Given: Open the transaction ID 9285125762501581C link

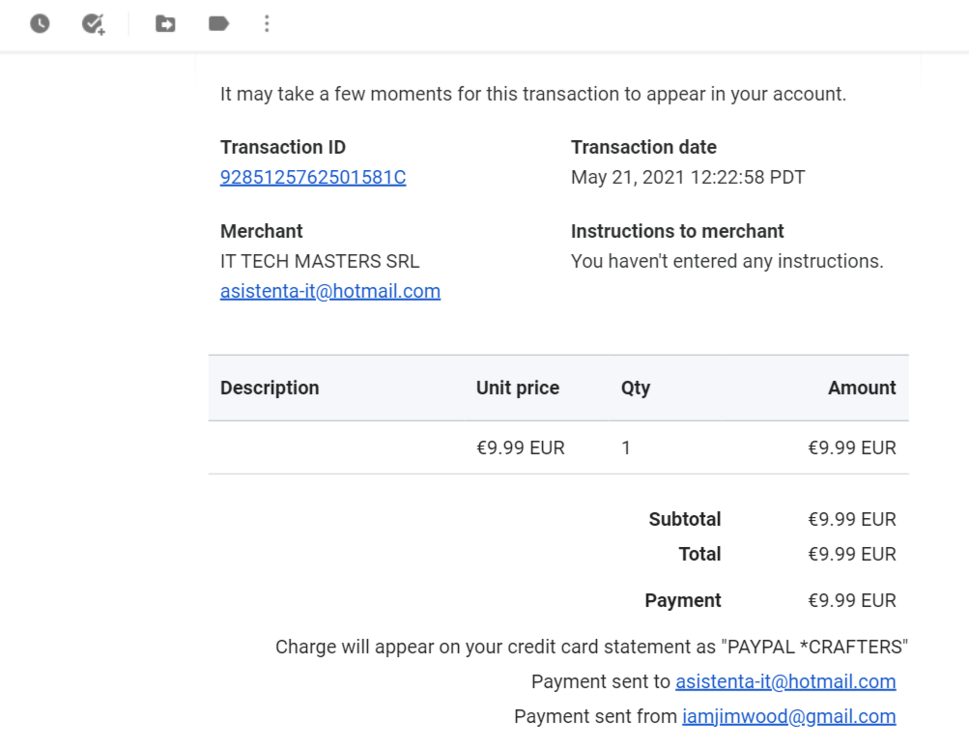Looking at the screenshot, I should click(x=313, y=178).
